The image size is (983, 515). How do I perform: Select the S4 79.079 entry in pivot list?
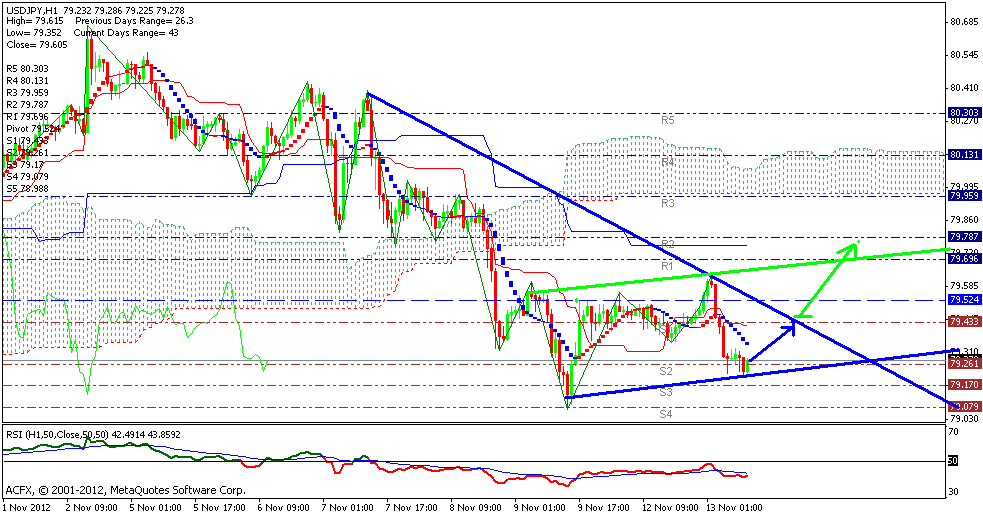pyautogui.click(x=27, y=176)
